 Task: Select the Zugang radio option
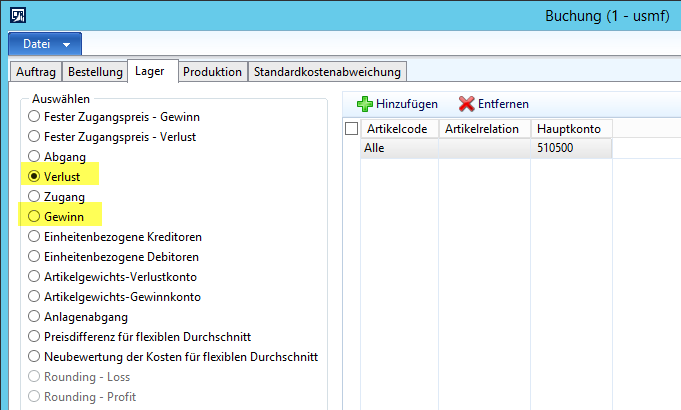[x=34, y=197]
